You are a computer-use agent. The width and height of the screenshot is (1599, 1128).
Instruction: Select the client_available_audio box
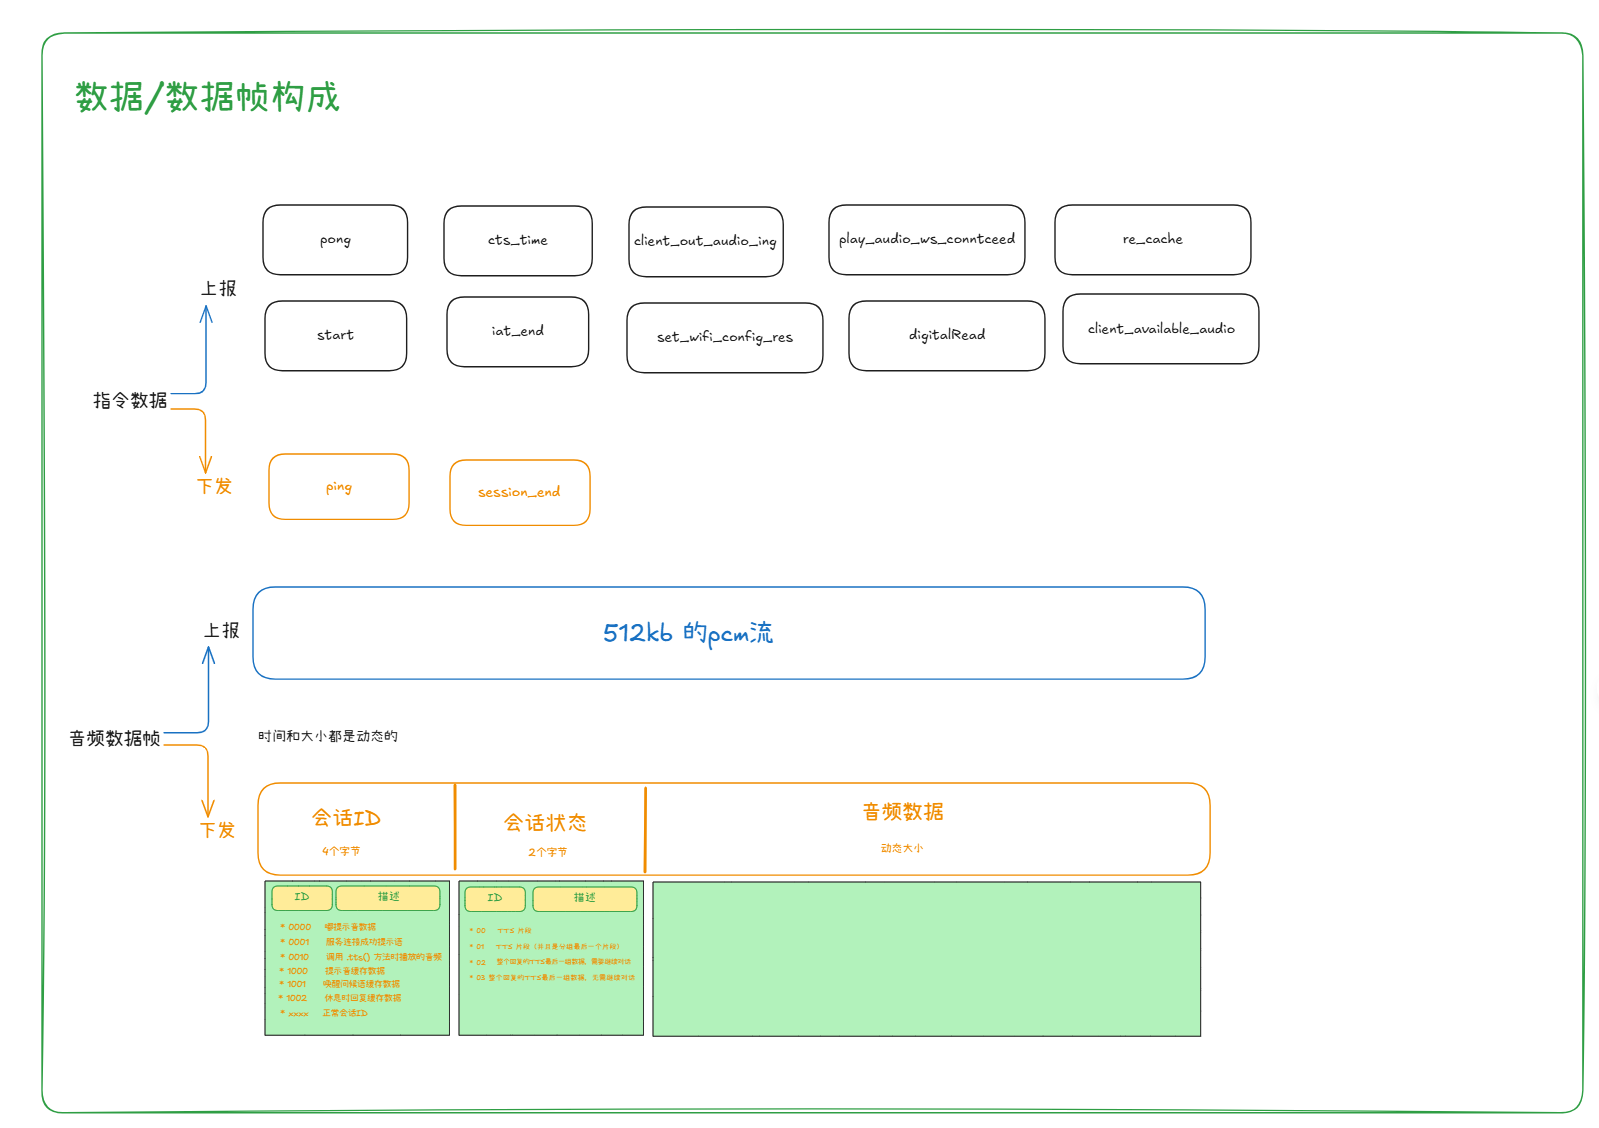click(1161, 329)
